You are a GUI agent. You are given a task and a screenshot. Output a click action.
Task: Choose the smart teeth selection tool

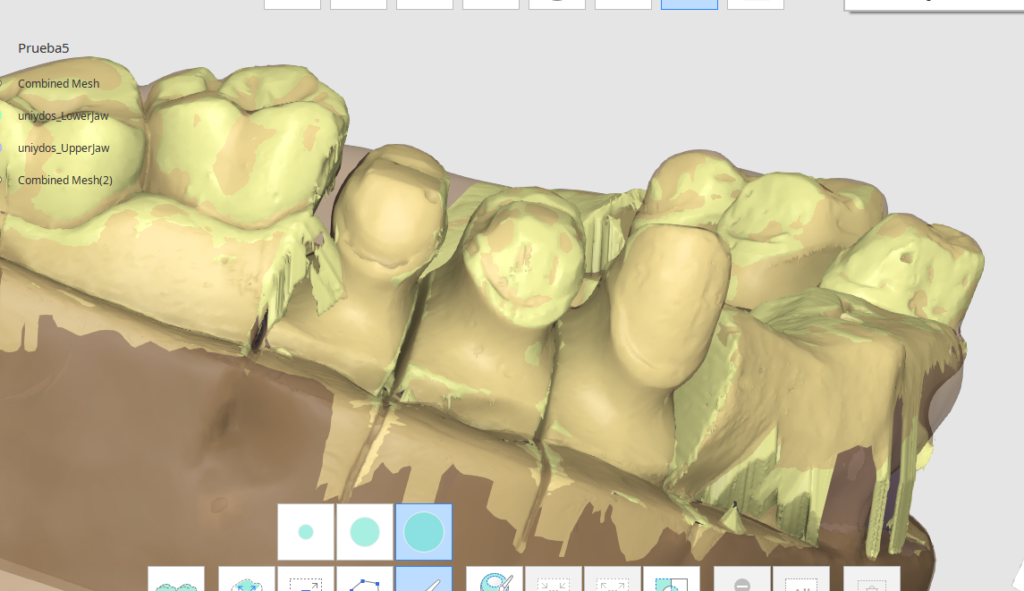[x=176, y=579]
